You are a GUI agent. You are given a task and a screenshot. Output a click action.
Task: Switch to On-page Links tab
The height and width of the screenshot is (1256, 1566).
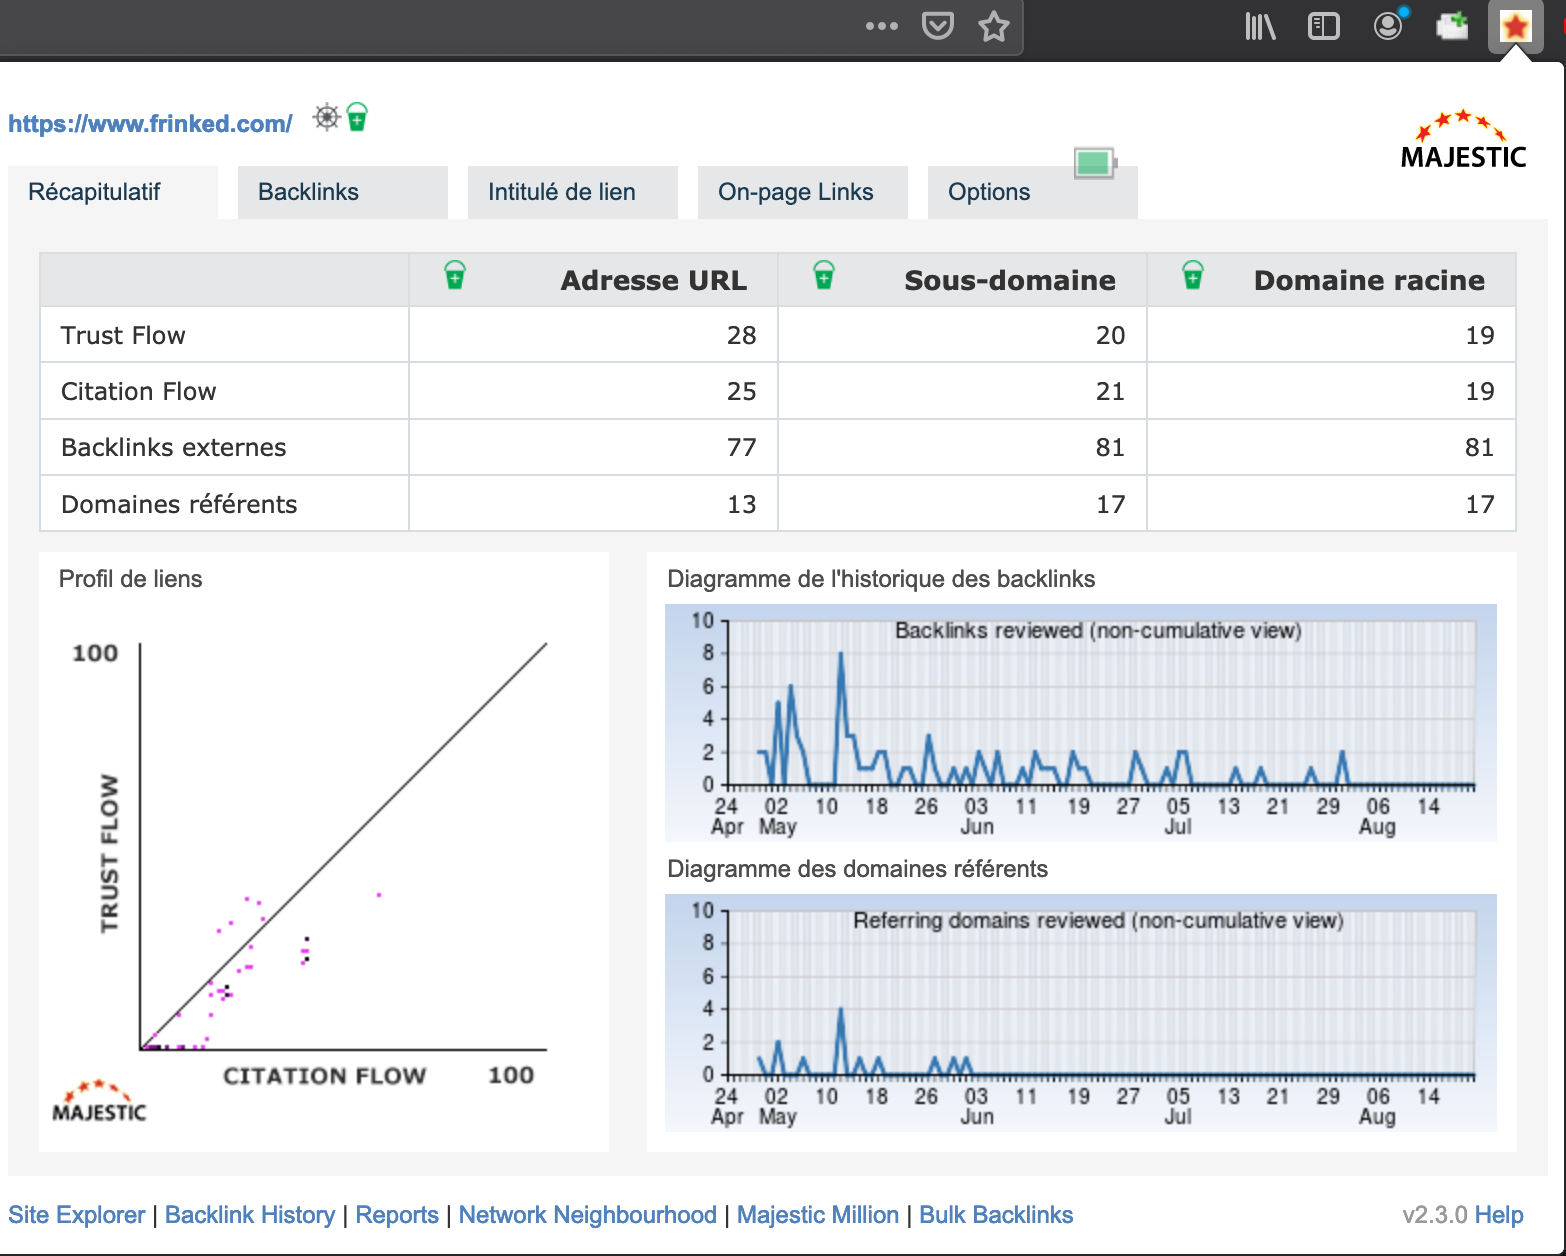(803, 192)
